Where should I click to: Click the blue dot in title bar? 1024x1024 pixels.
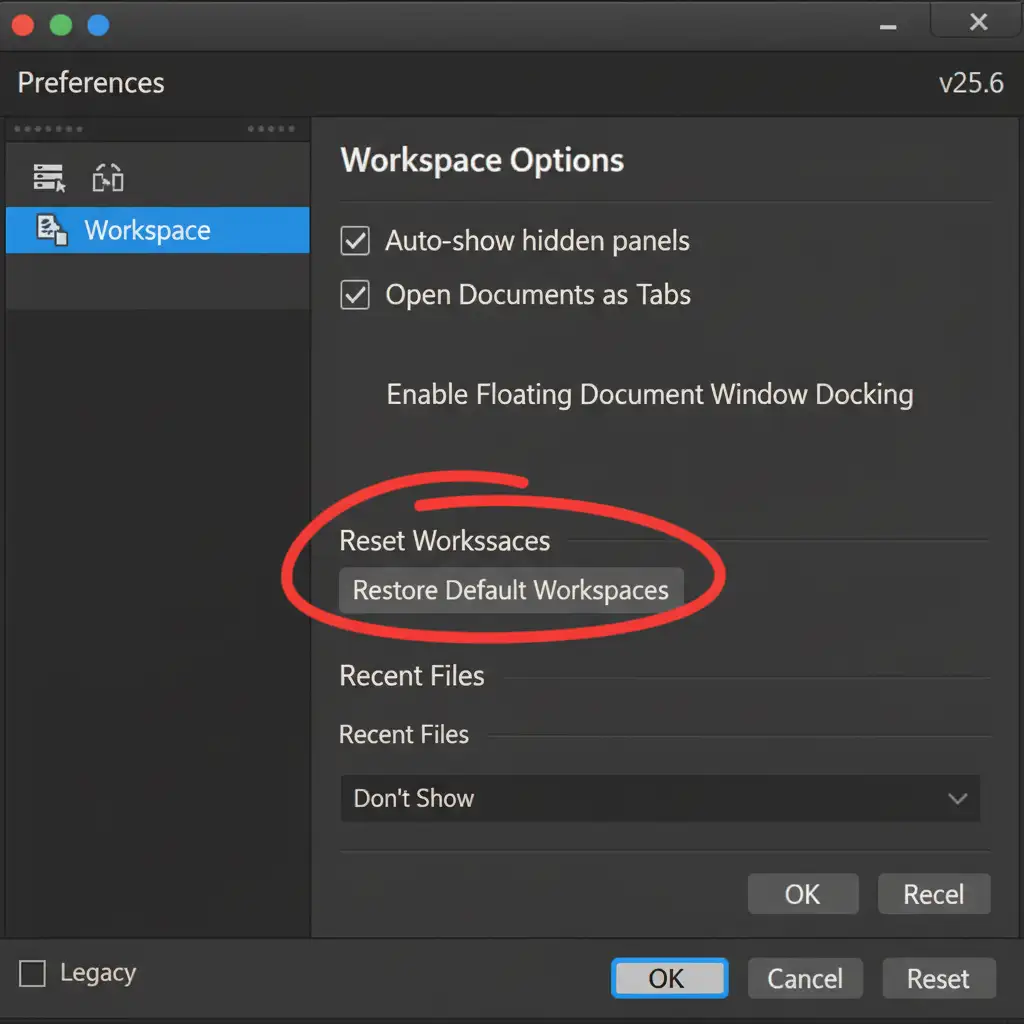pyautogui.click(x=98, y=25)
